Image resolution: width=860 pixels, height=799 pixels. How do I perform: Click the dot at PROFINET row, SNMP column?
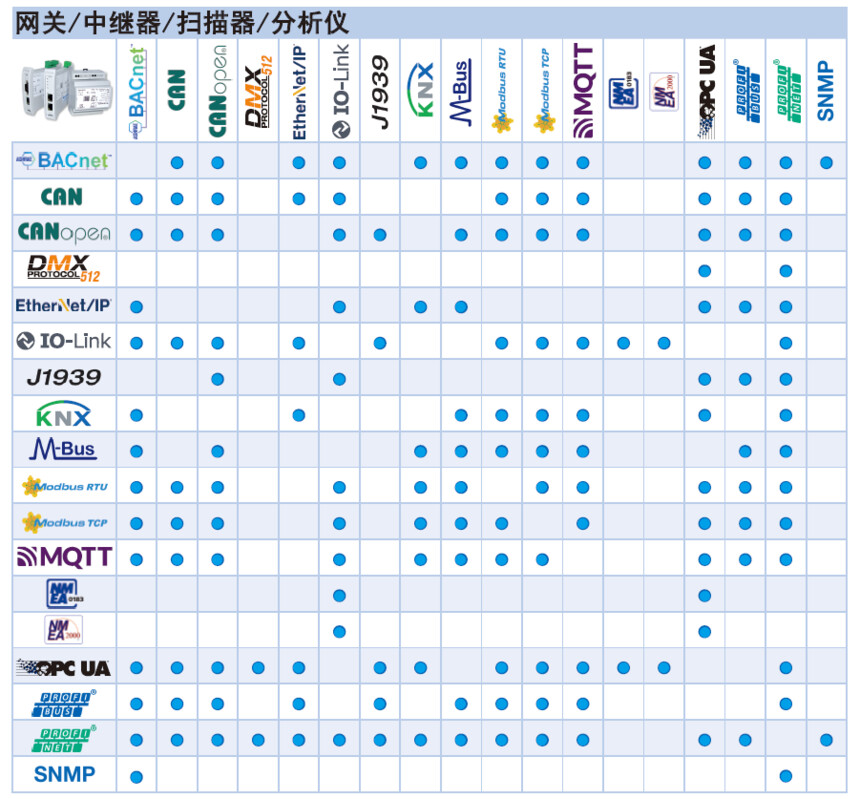[826, 740]
